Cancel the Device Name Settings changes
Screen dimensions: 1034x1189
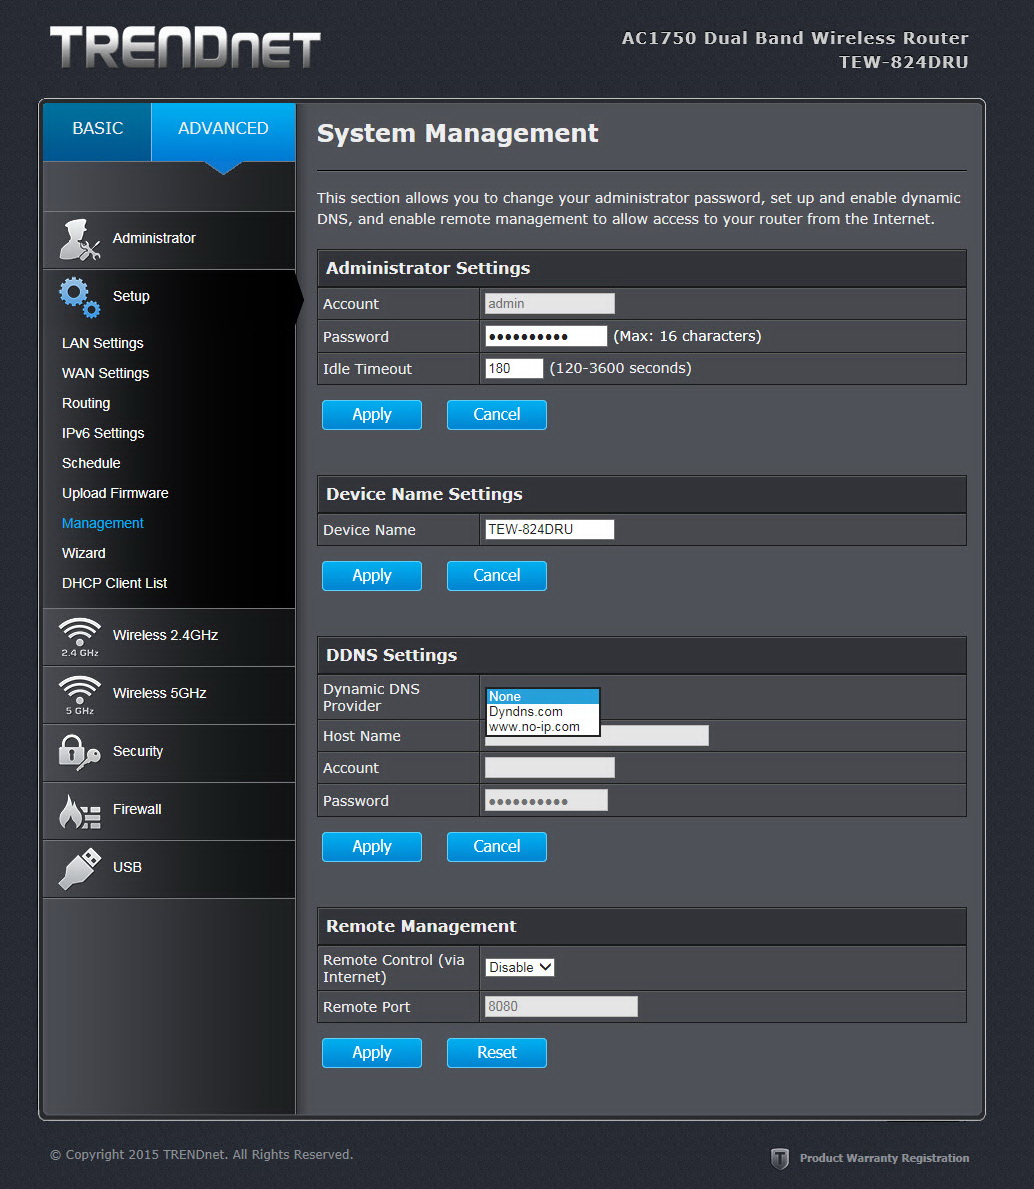tap(497, 576)
